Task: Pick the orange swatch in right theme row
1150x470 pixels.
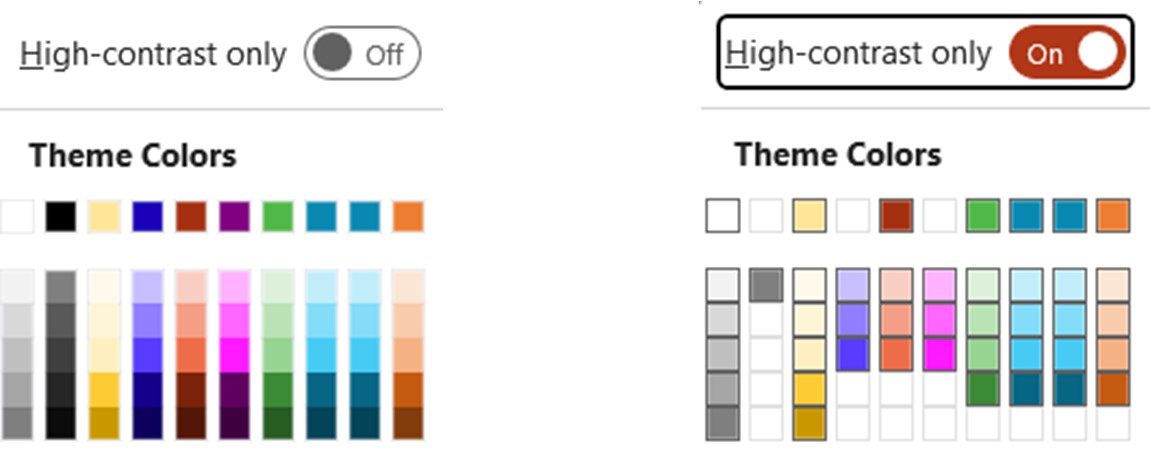Action: [x=1113, y=216]
